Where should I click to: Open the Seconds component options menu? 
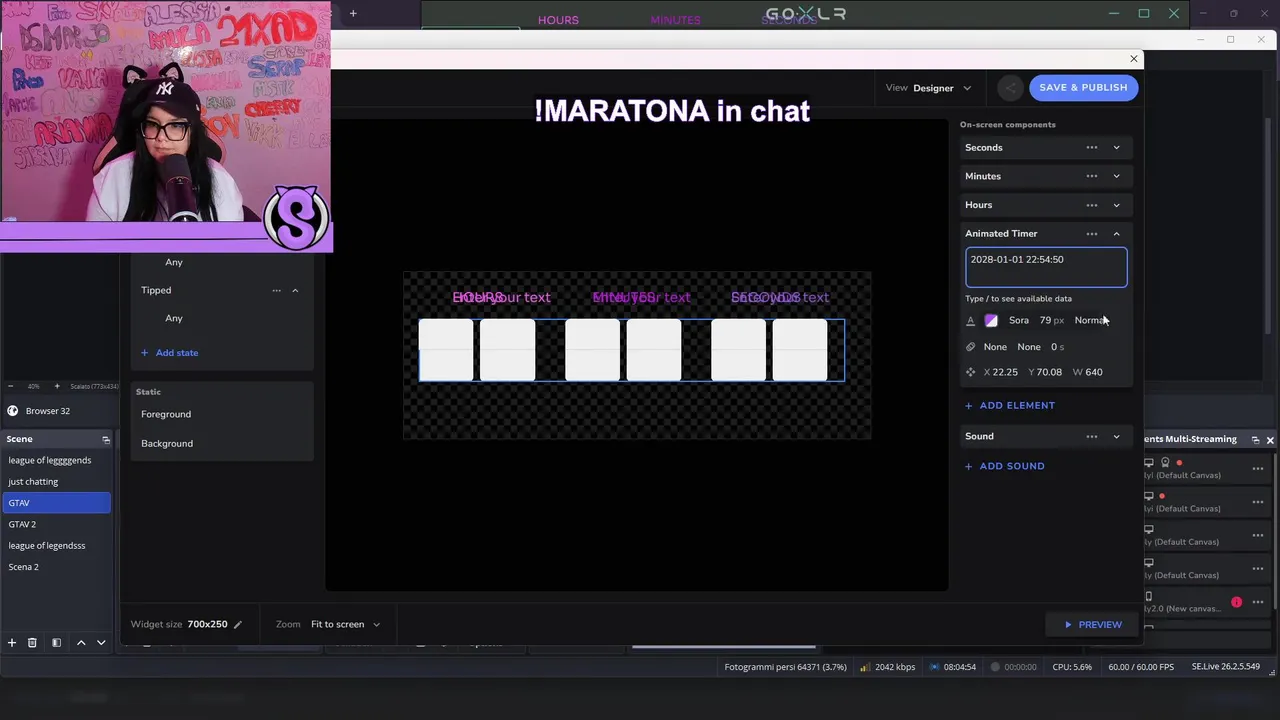(x=1092, y=148)
